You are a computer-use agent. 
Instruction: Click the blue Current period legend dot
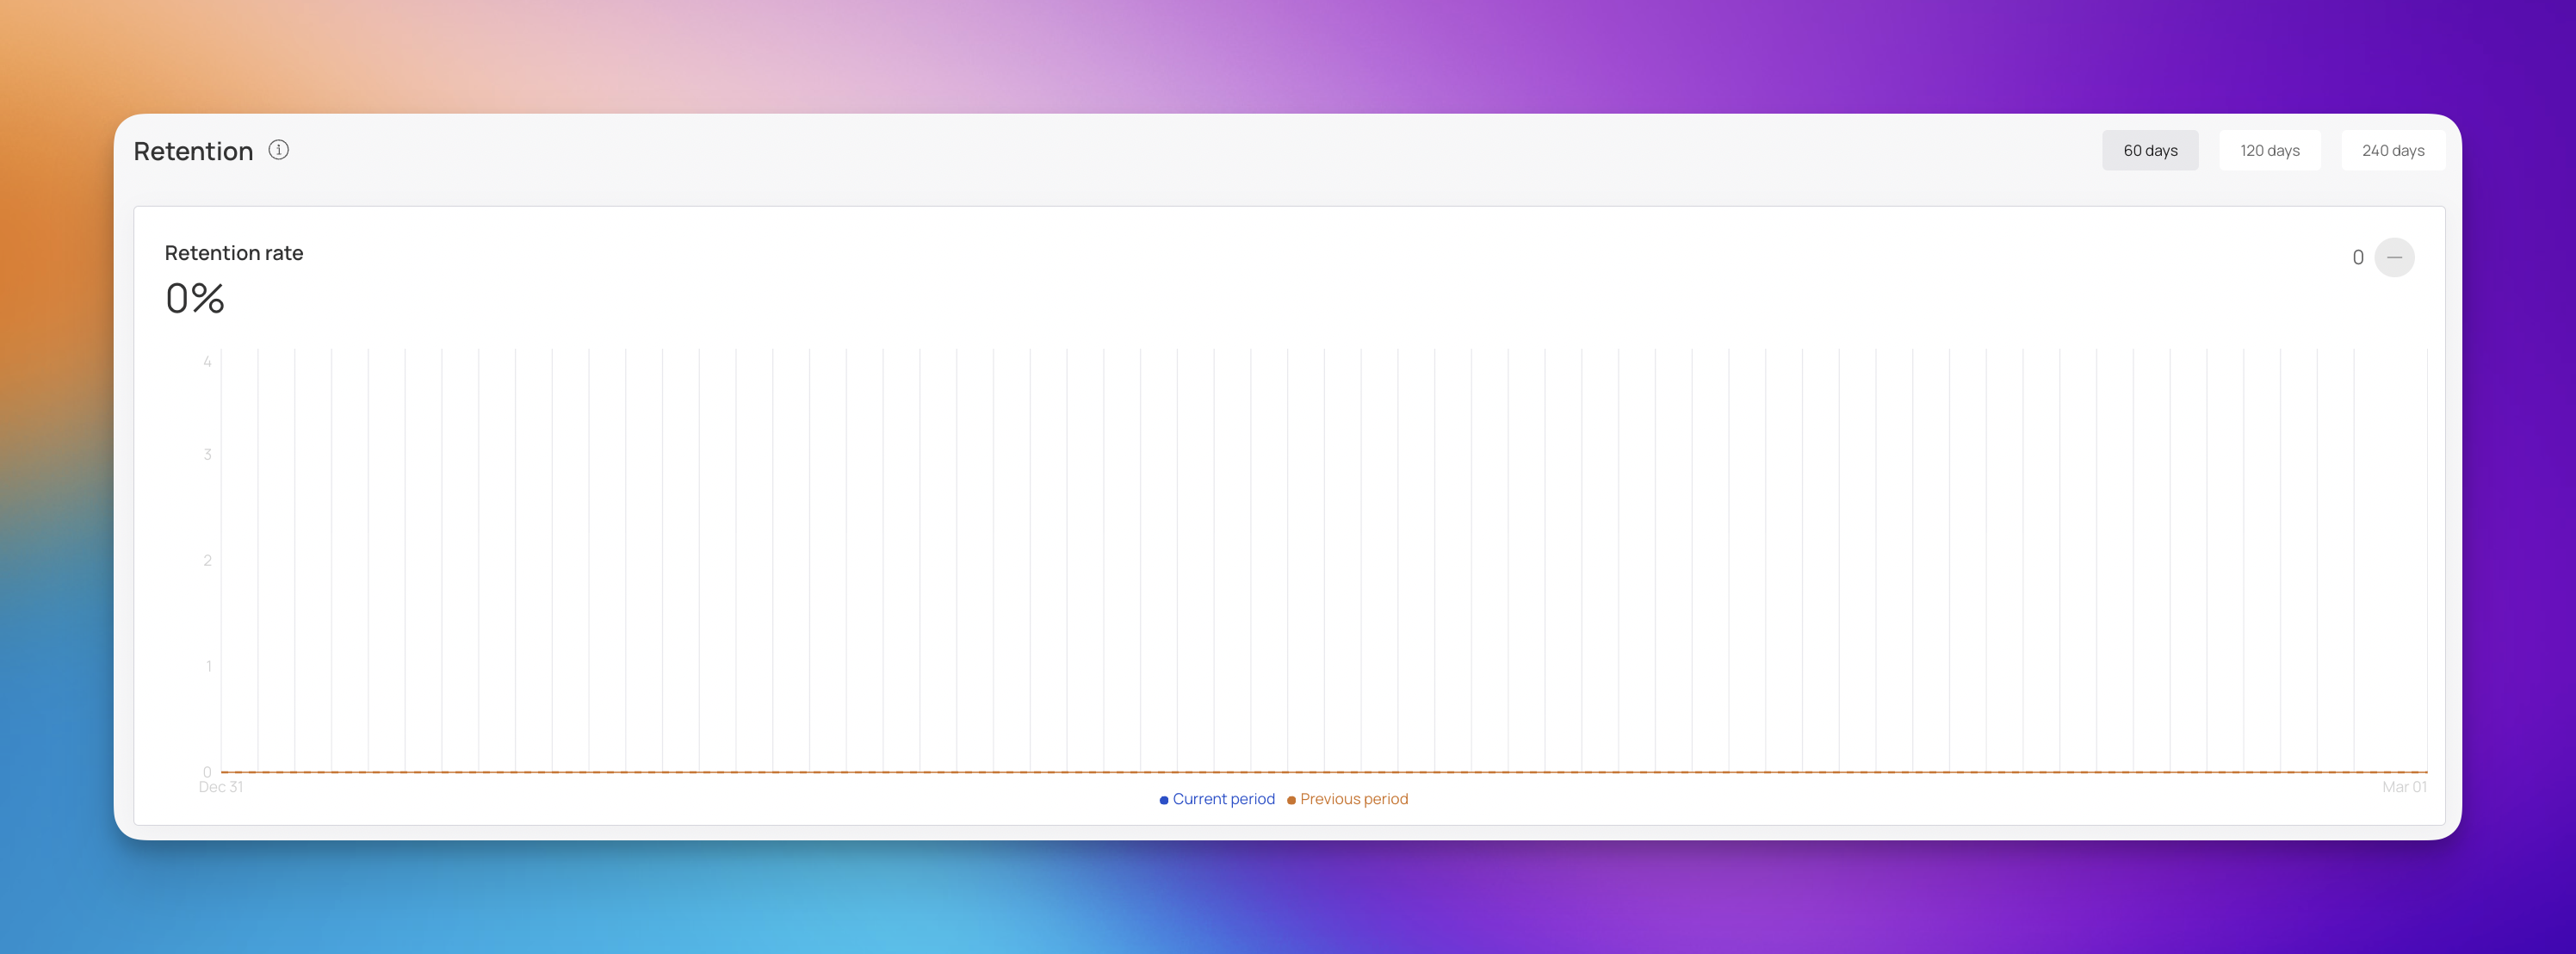(x=1164, y=800)
